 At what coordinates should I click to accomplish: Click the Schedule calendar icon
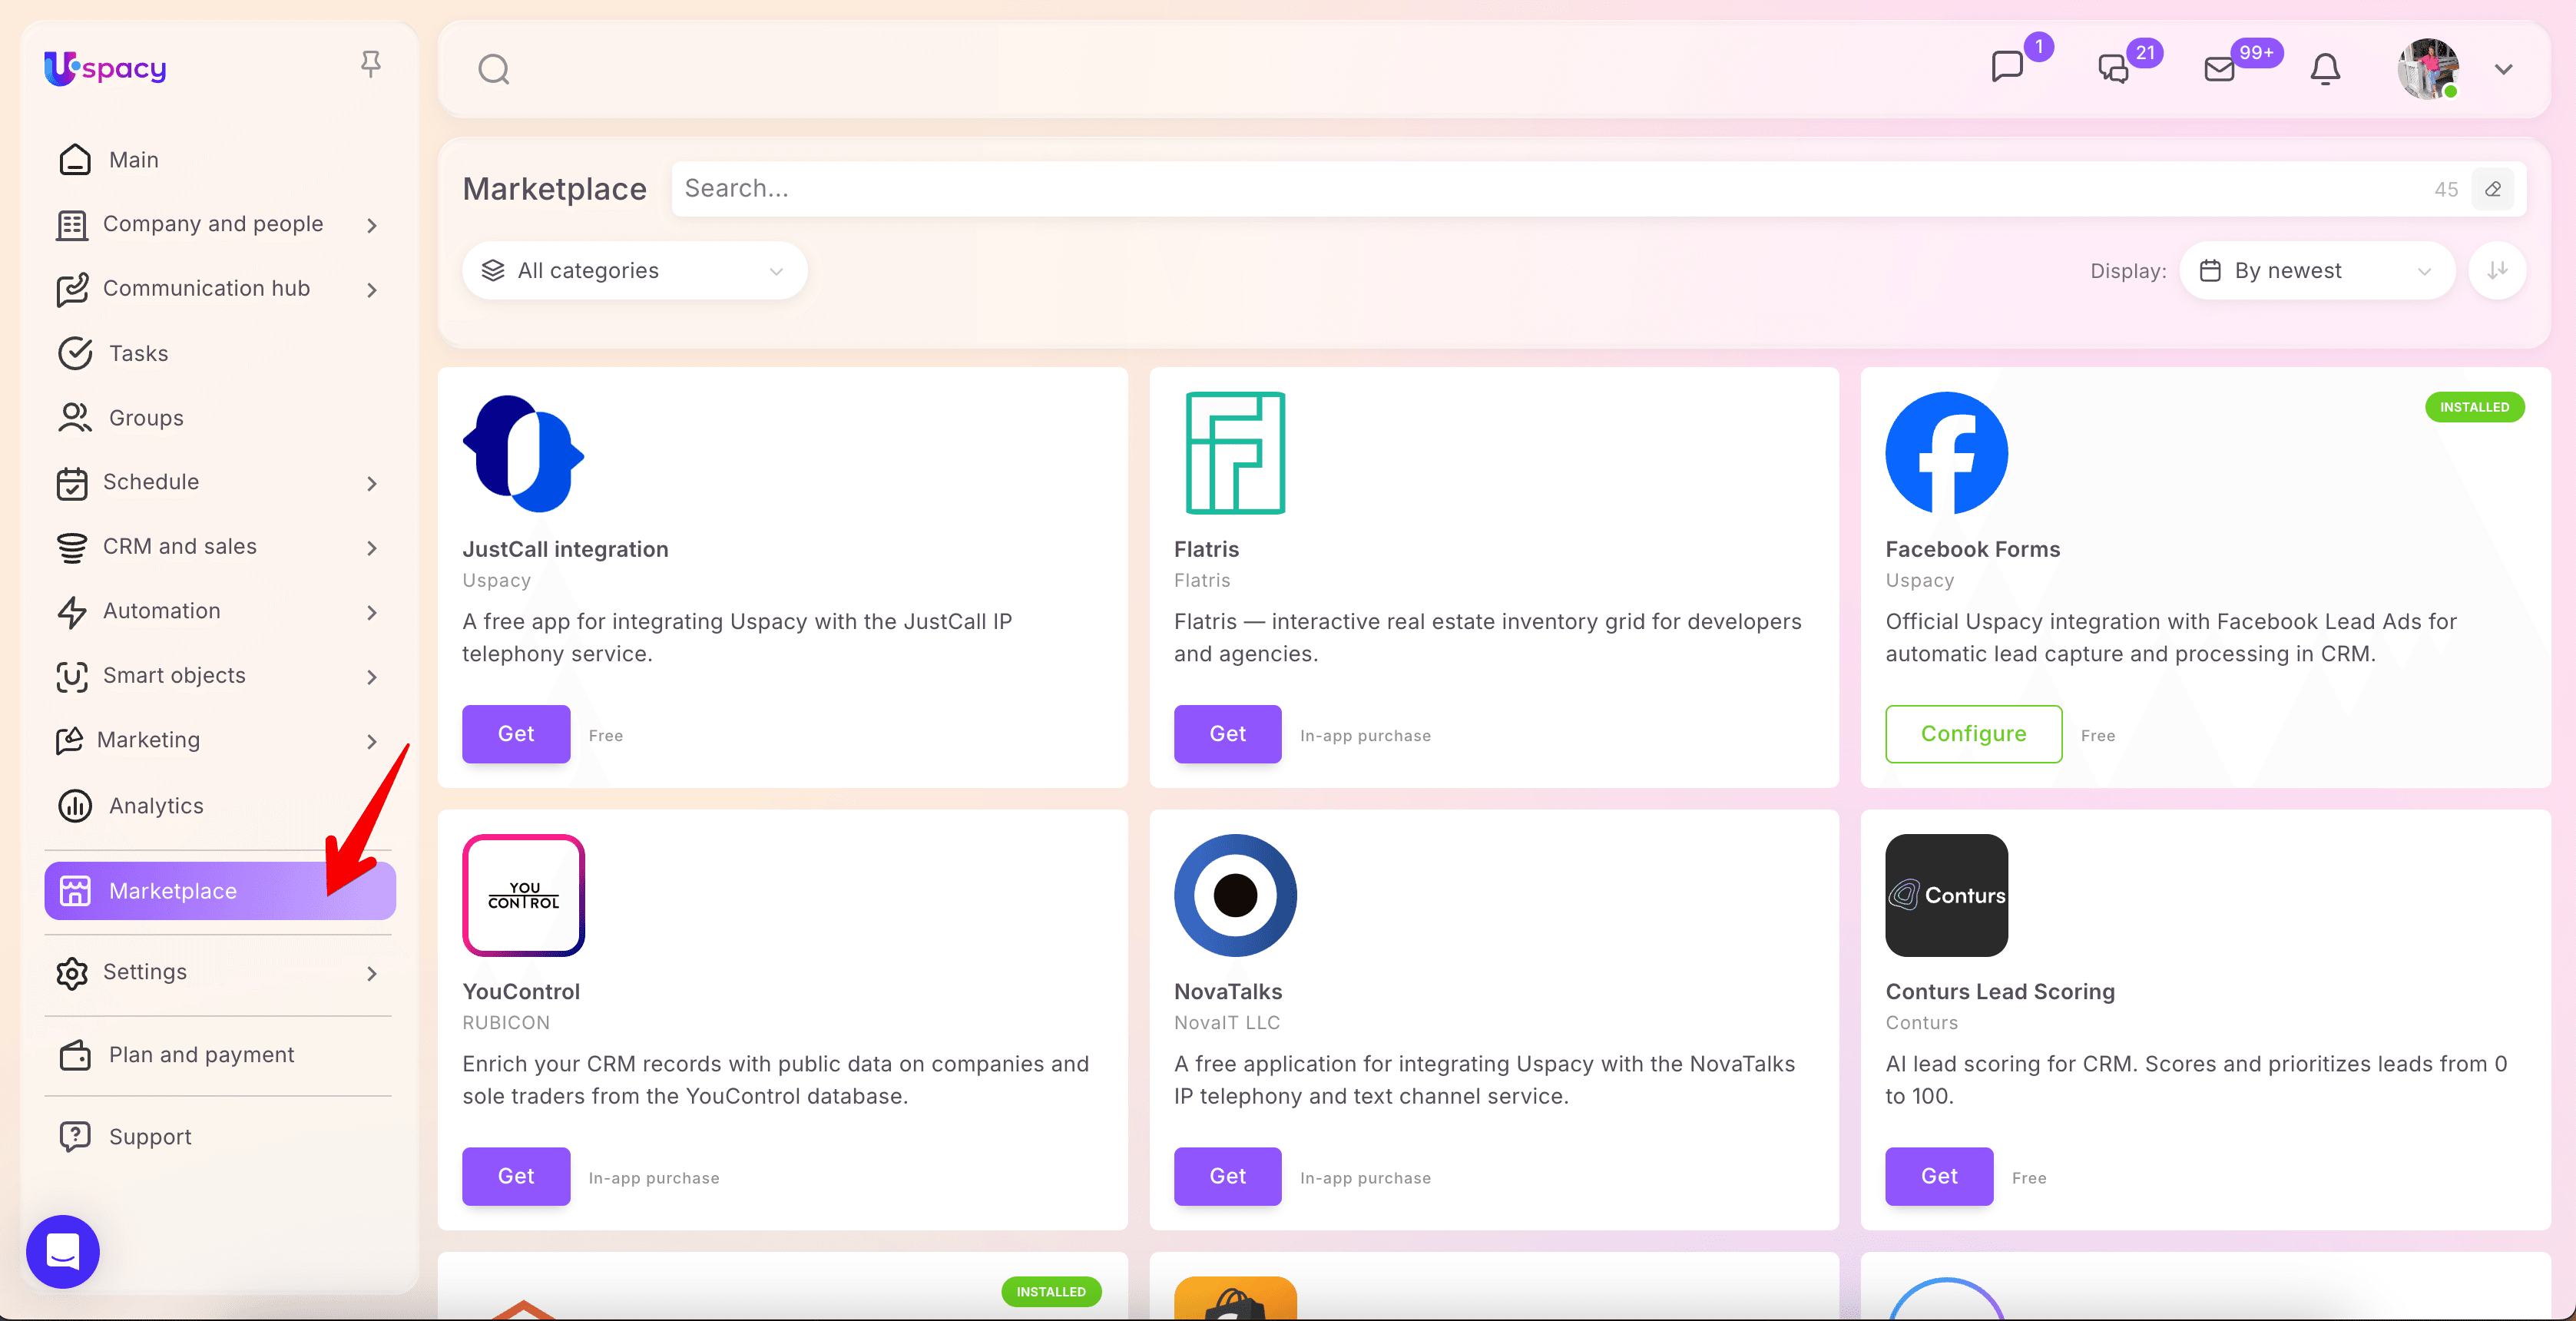click(72, 483)
